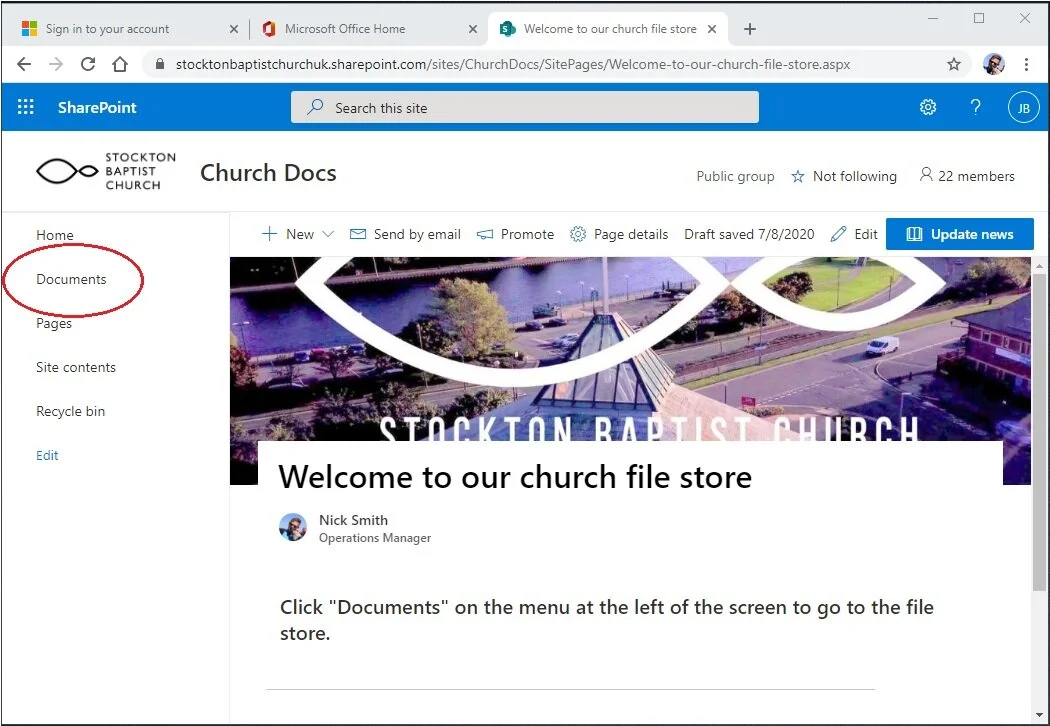Click the Welcome to our church file store heading

515,477
